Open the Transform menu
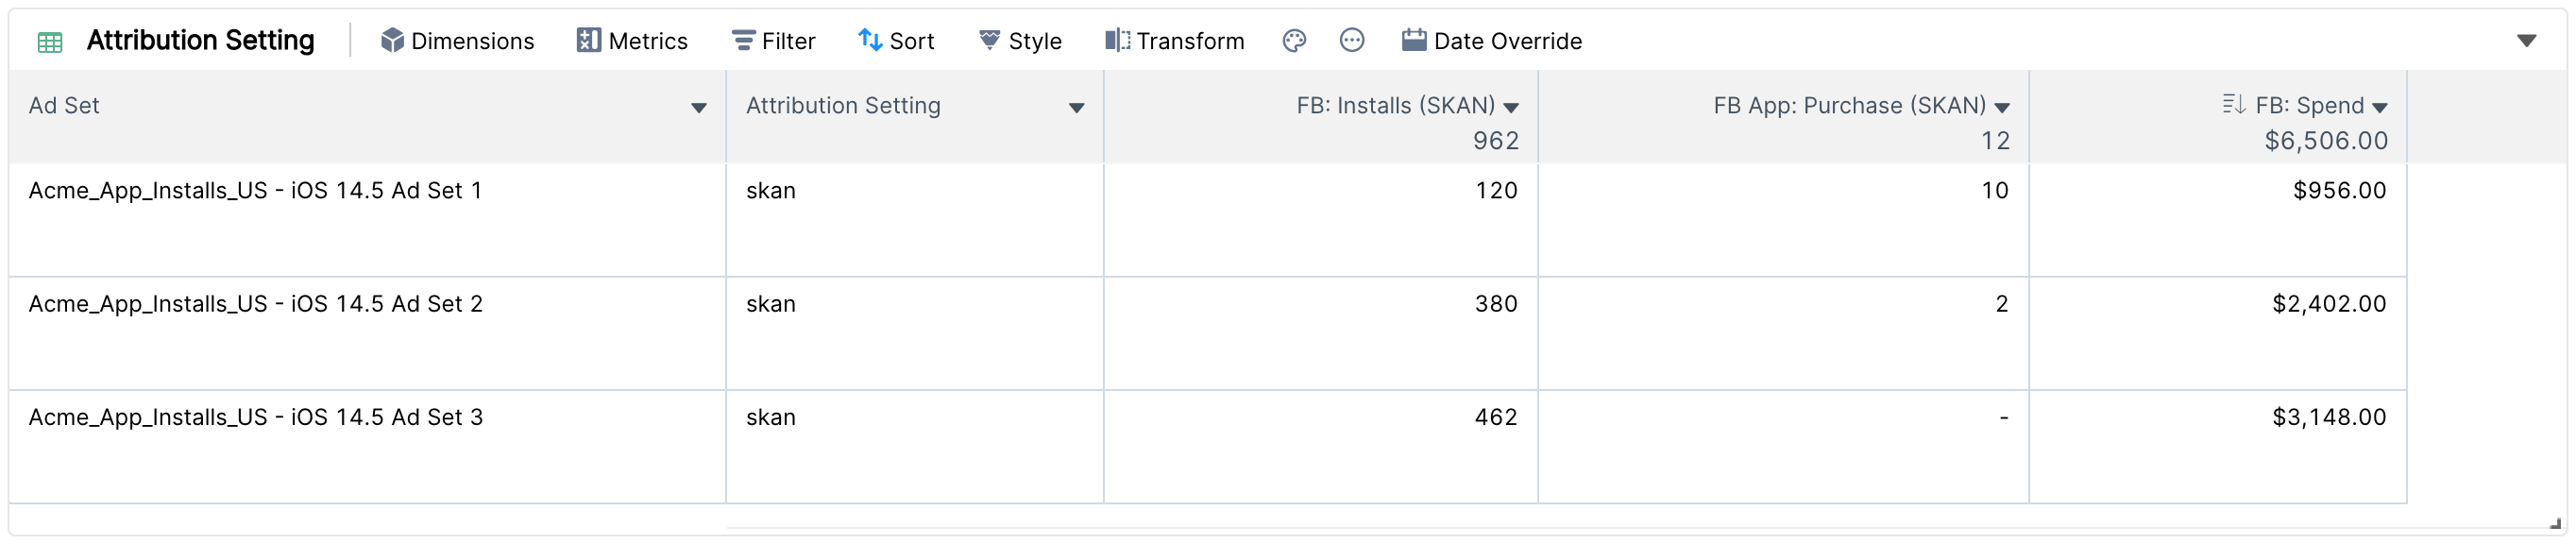The image size is (2576, 544). click(1174, 41)
